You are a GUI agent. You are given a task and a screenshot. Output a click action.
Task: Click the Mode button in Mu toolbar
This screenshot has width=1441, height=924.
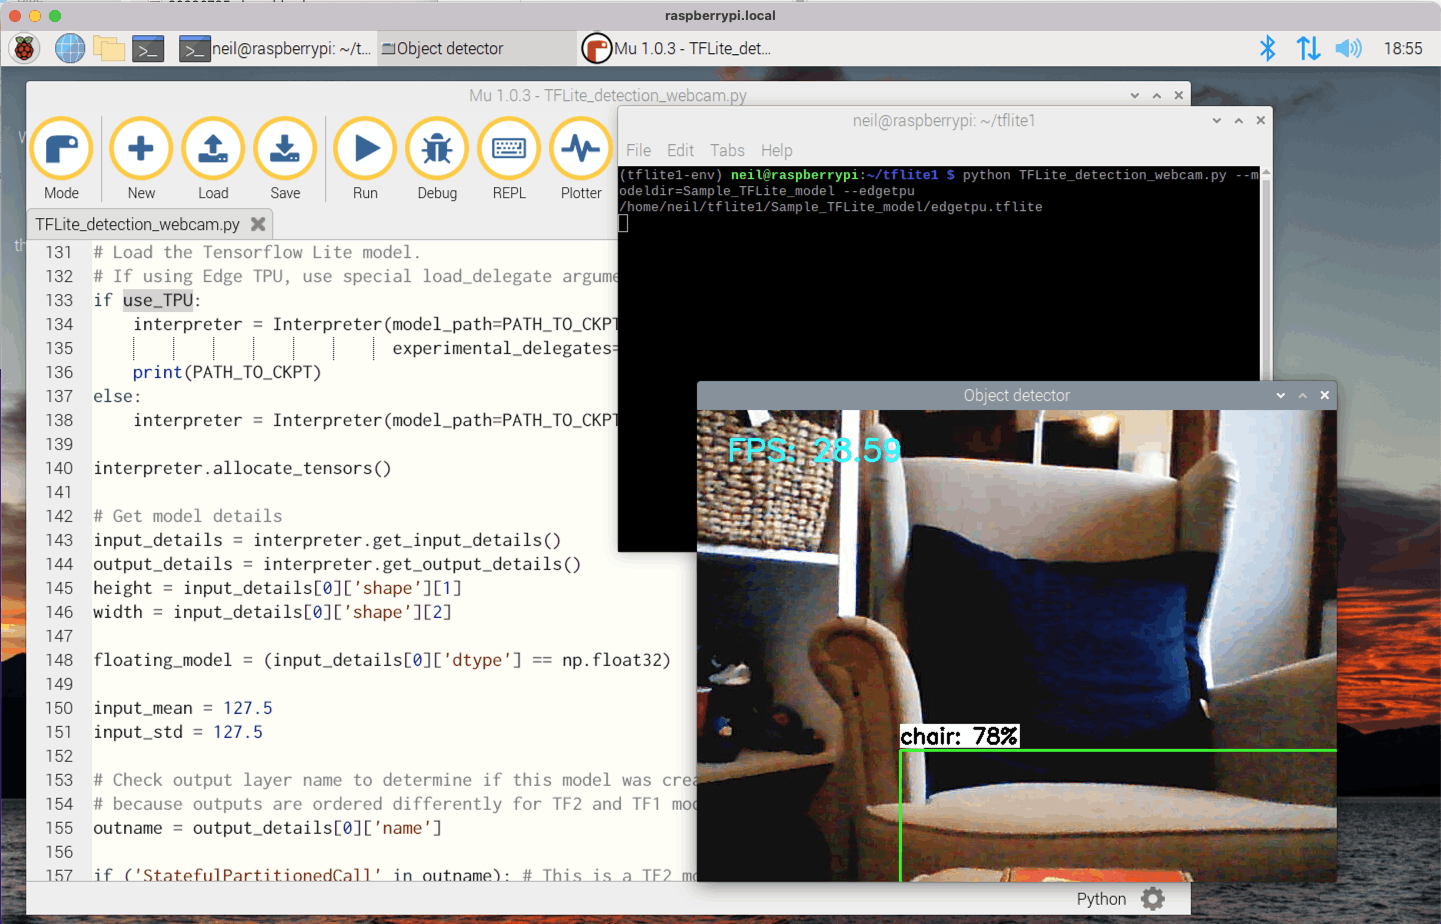point(61,150)
